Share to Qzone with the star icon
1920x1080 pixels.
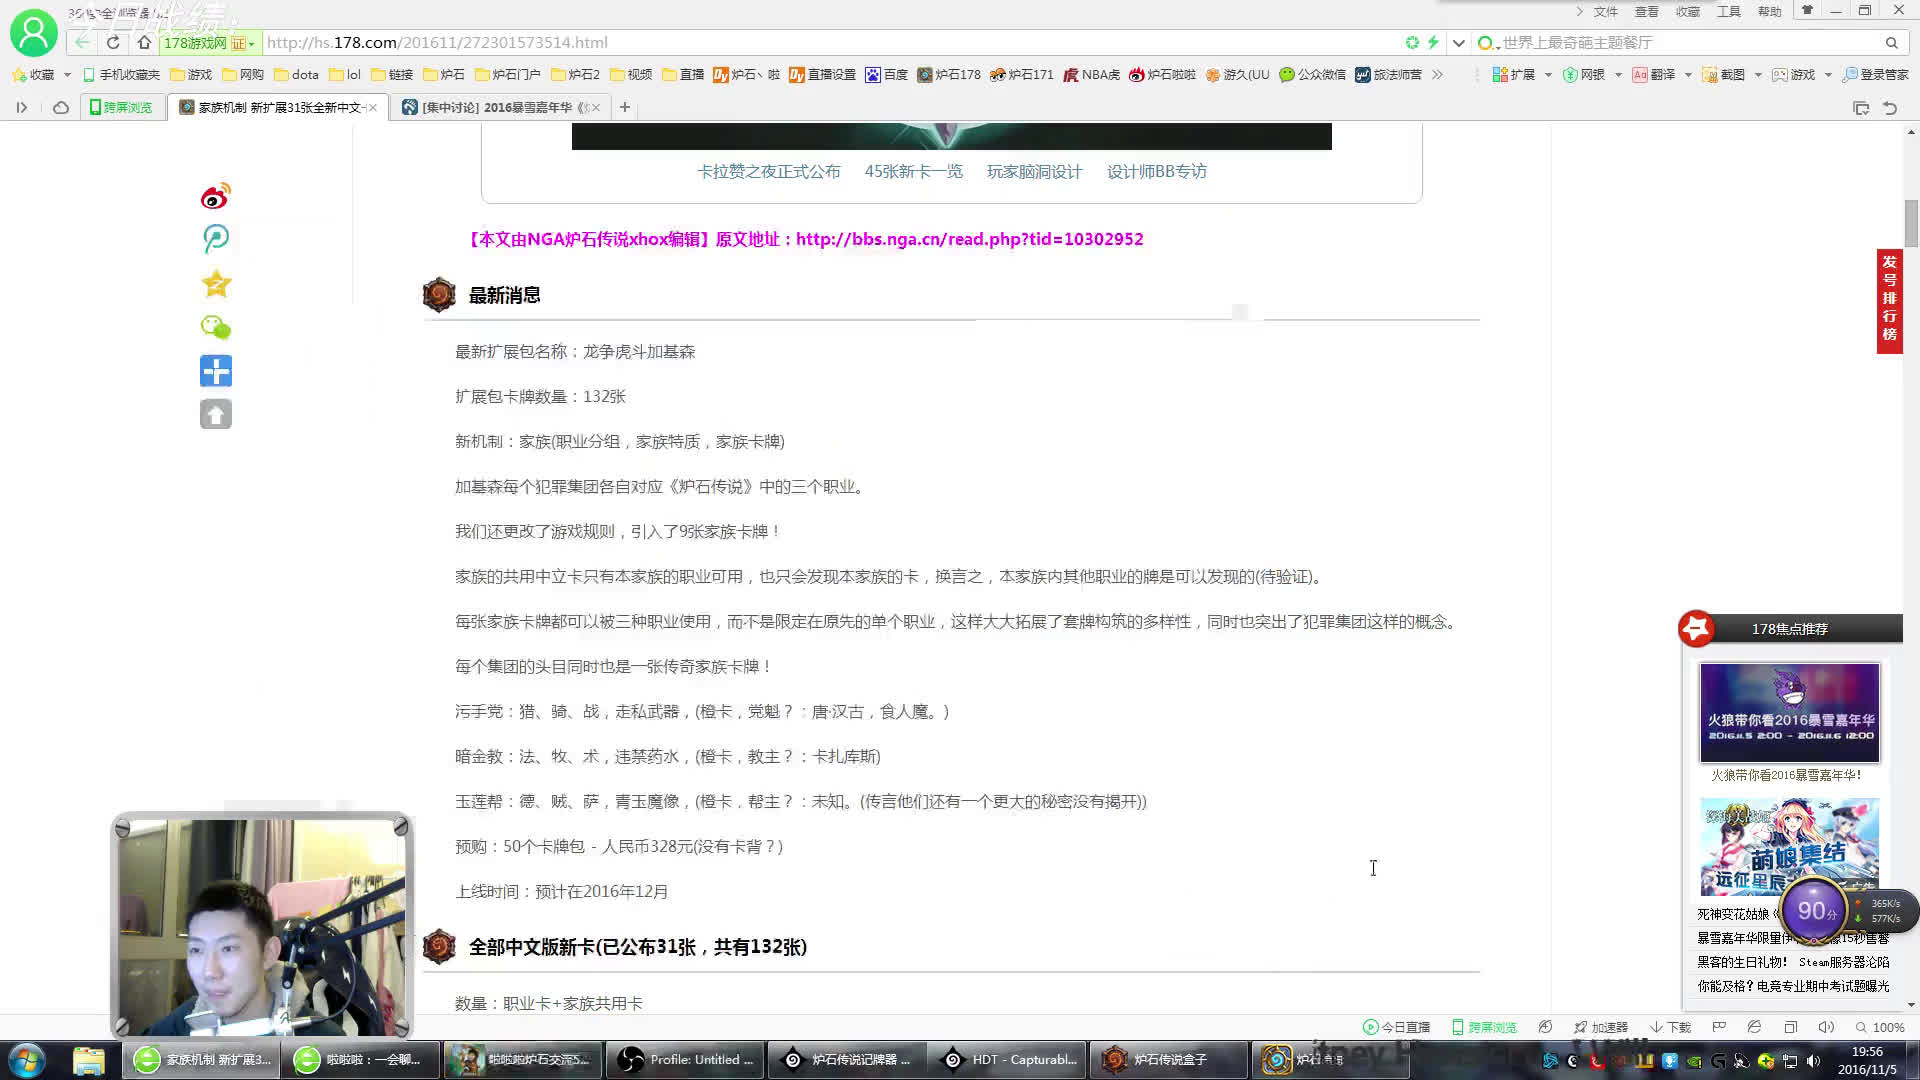[216, 284]
